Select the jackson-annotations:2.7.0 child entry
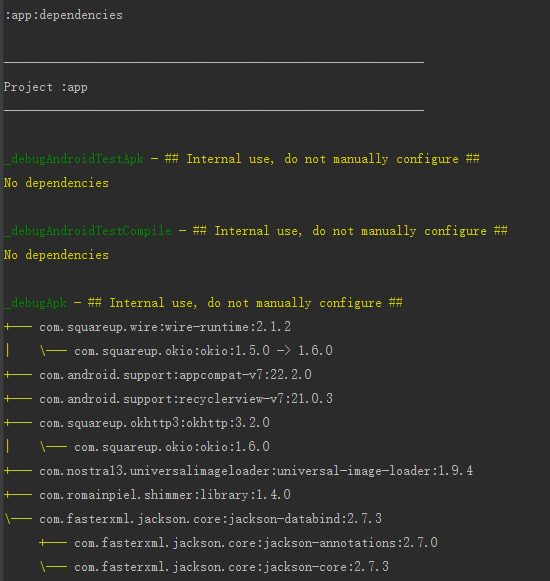This screenshot has height=581, width=550. [x=256, y=543]
